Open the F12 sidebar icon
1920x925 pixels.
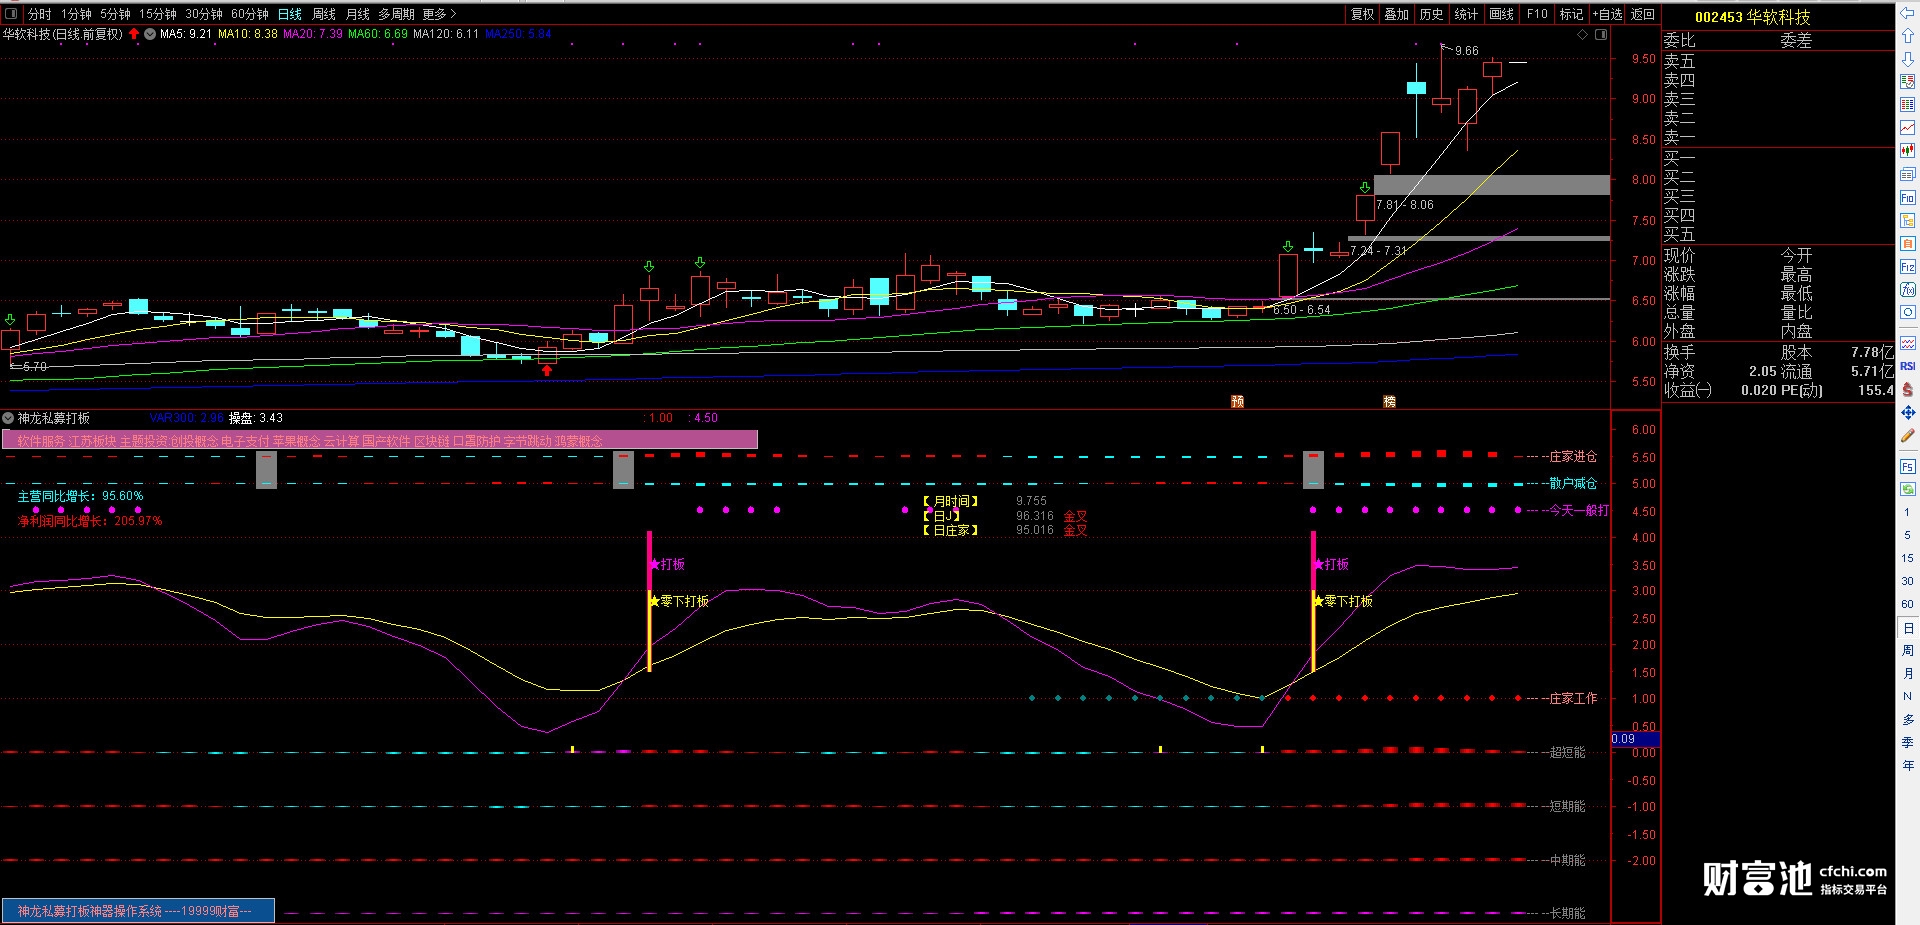(x=1907, y=267)
